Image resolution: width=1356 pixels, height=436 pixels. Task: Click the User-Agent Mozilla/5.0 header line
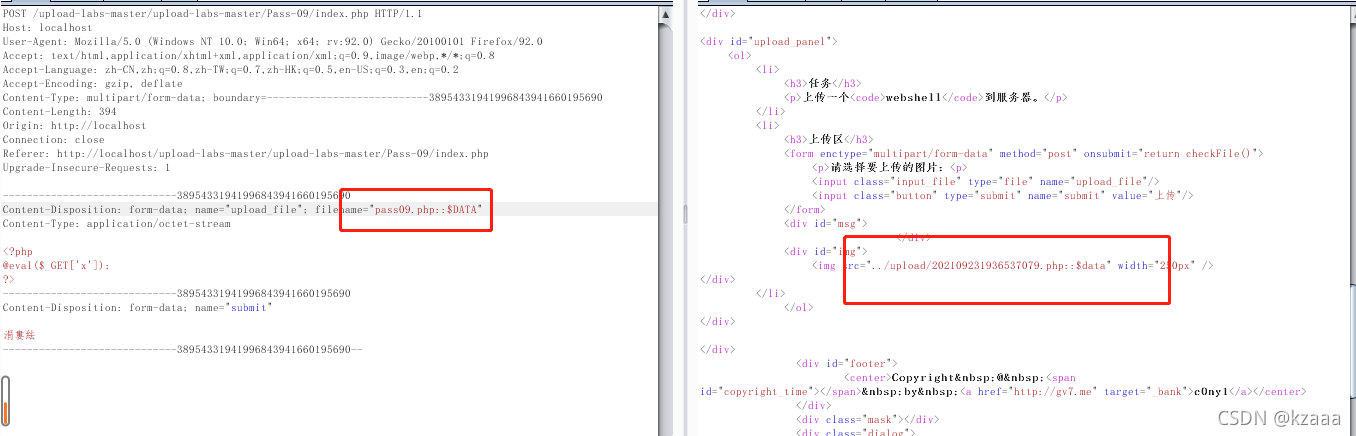tap(272, 42)
